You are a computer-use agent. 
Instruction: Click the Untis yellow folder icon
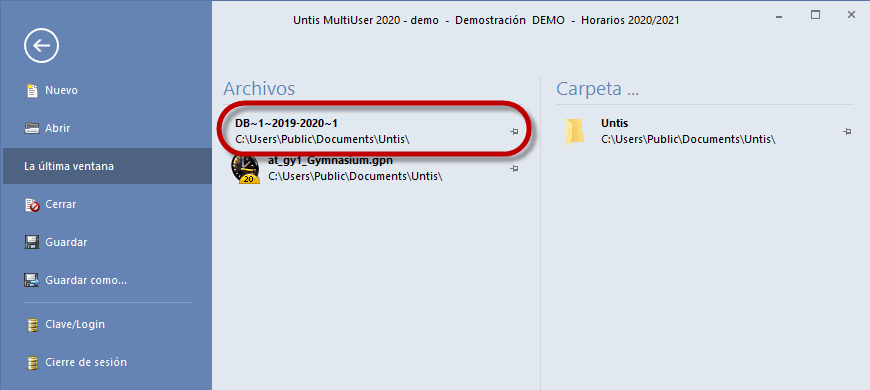pos(575,132)
